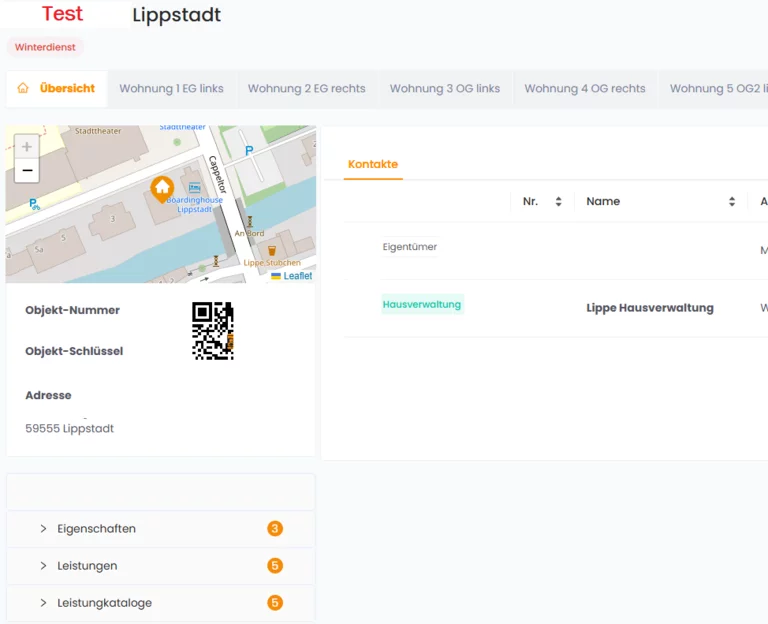The image size is (768, 624).
Task: Switch to Wohnung 1 EG links tab
Action: tap(171, 88)
